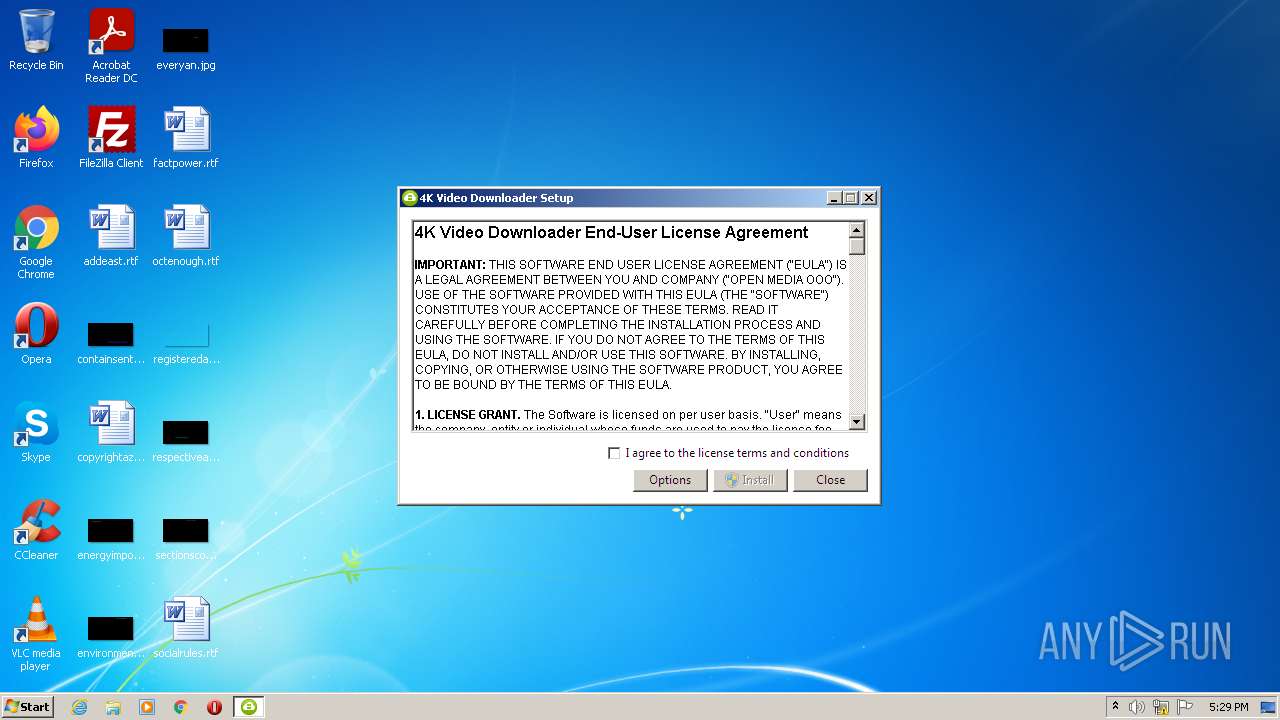The width and height of the screenshot is (1280, 720).
Task: Click the Close button in setup
Action: (830, 480)
